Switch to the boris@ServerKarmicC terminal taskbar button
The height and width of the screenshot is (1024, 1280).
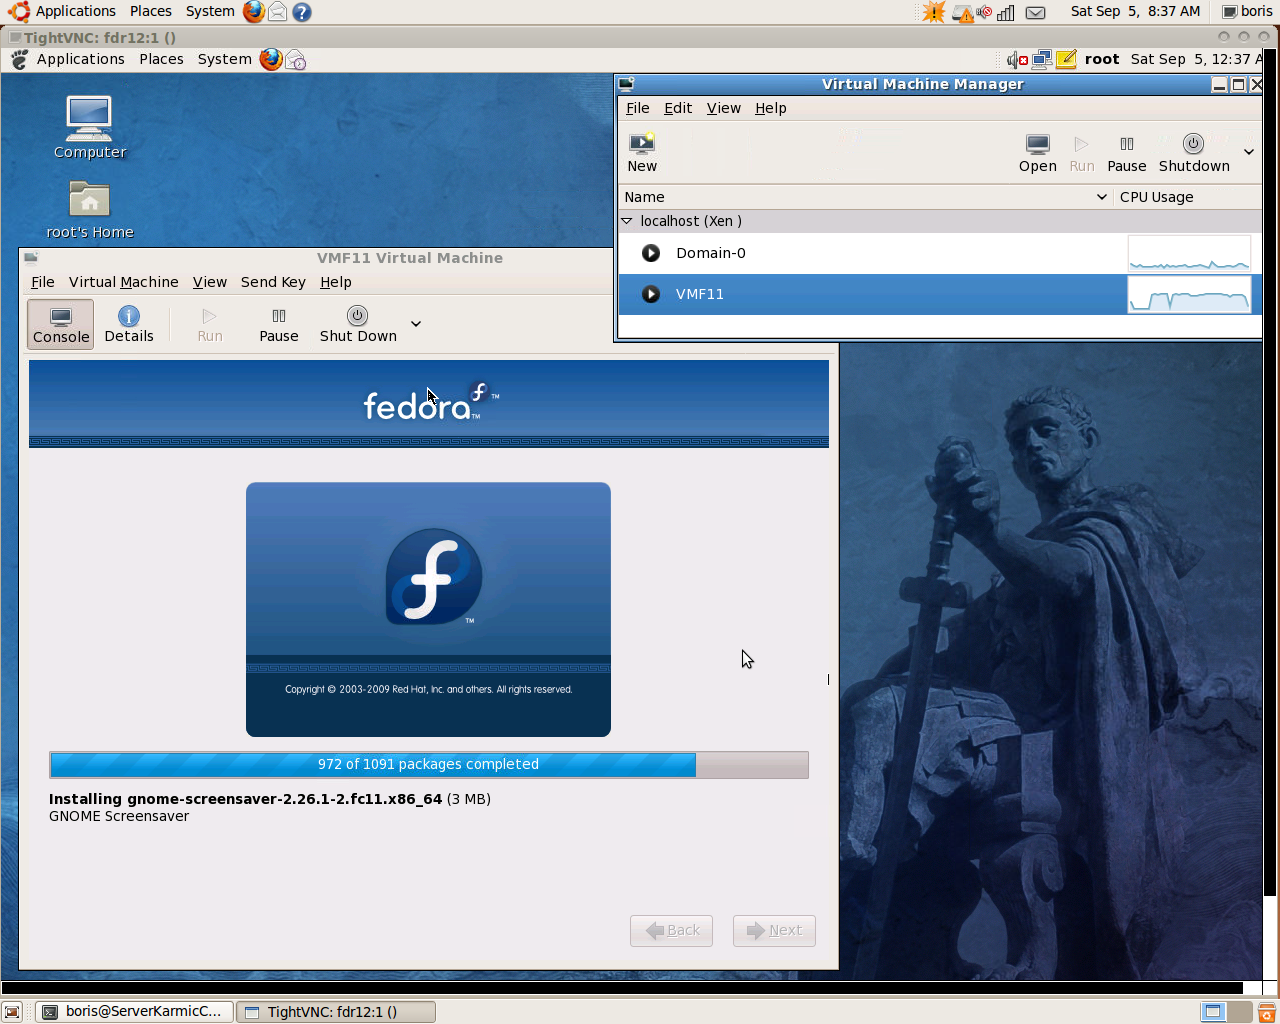(135, 1011)
